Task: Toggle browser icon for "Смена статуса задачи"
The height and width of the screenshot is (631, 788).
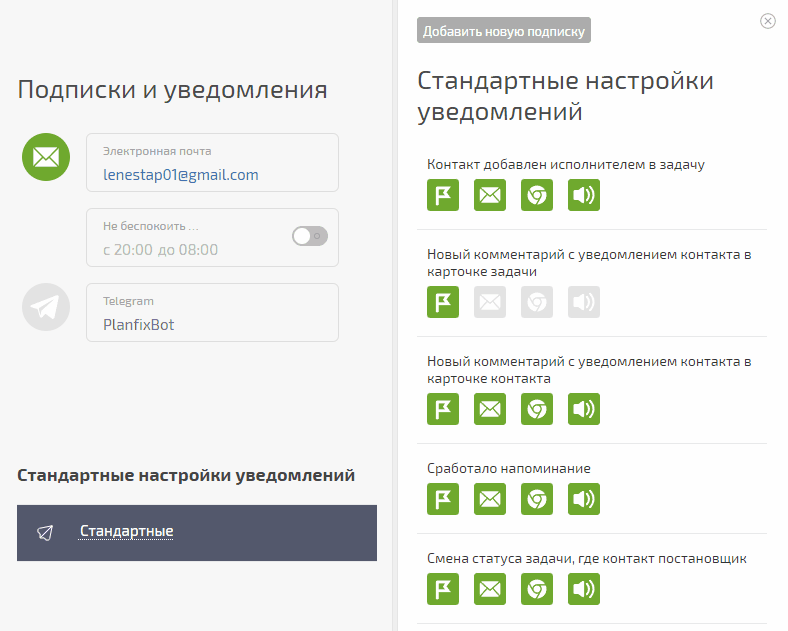Action: tap(537, 589)
